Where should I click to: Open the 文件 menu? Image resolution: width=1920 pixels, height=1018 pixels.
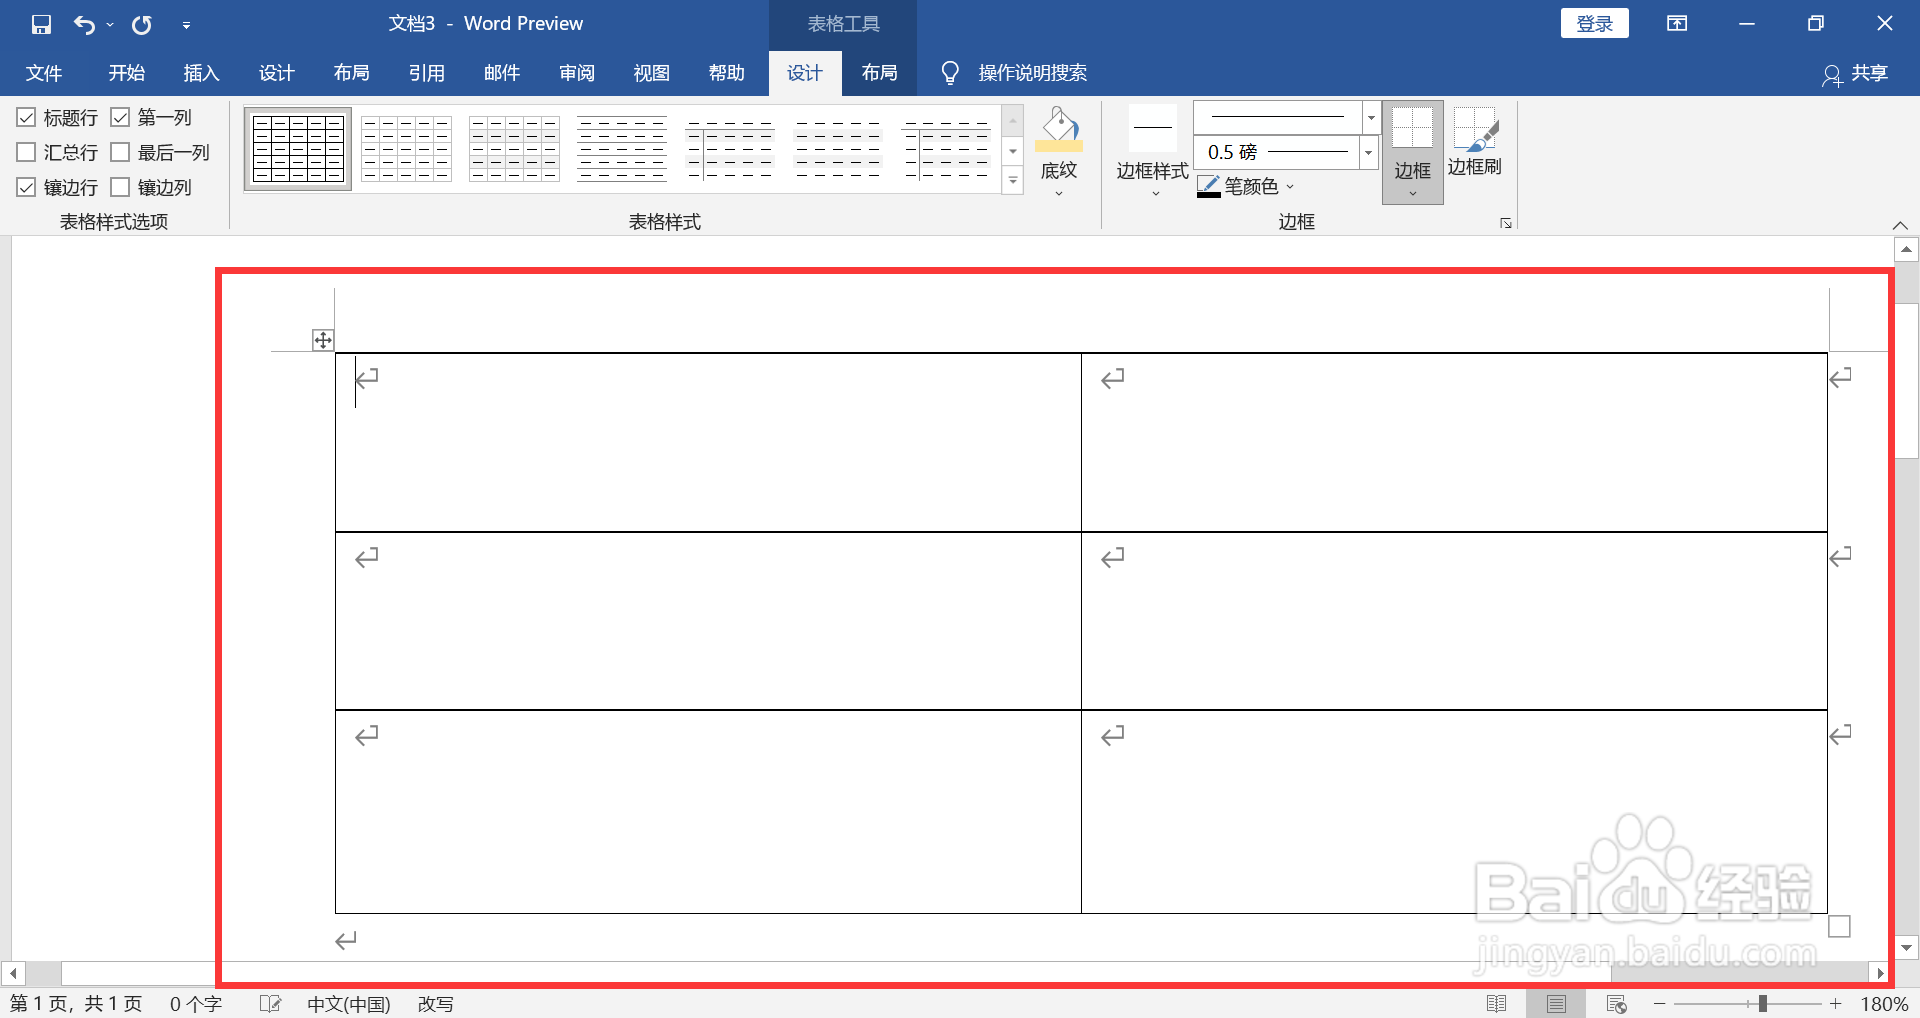[44, 73]
